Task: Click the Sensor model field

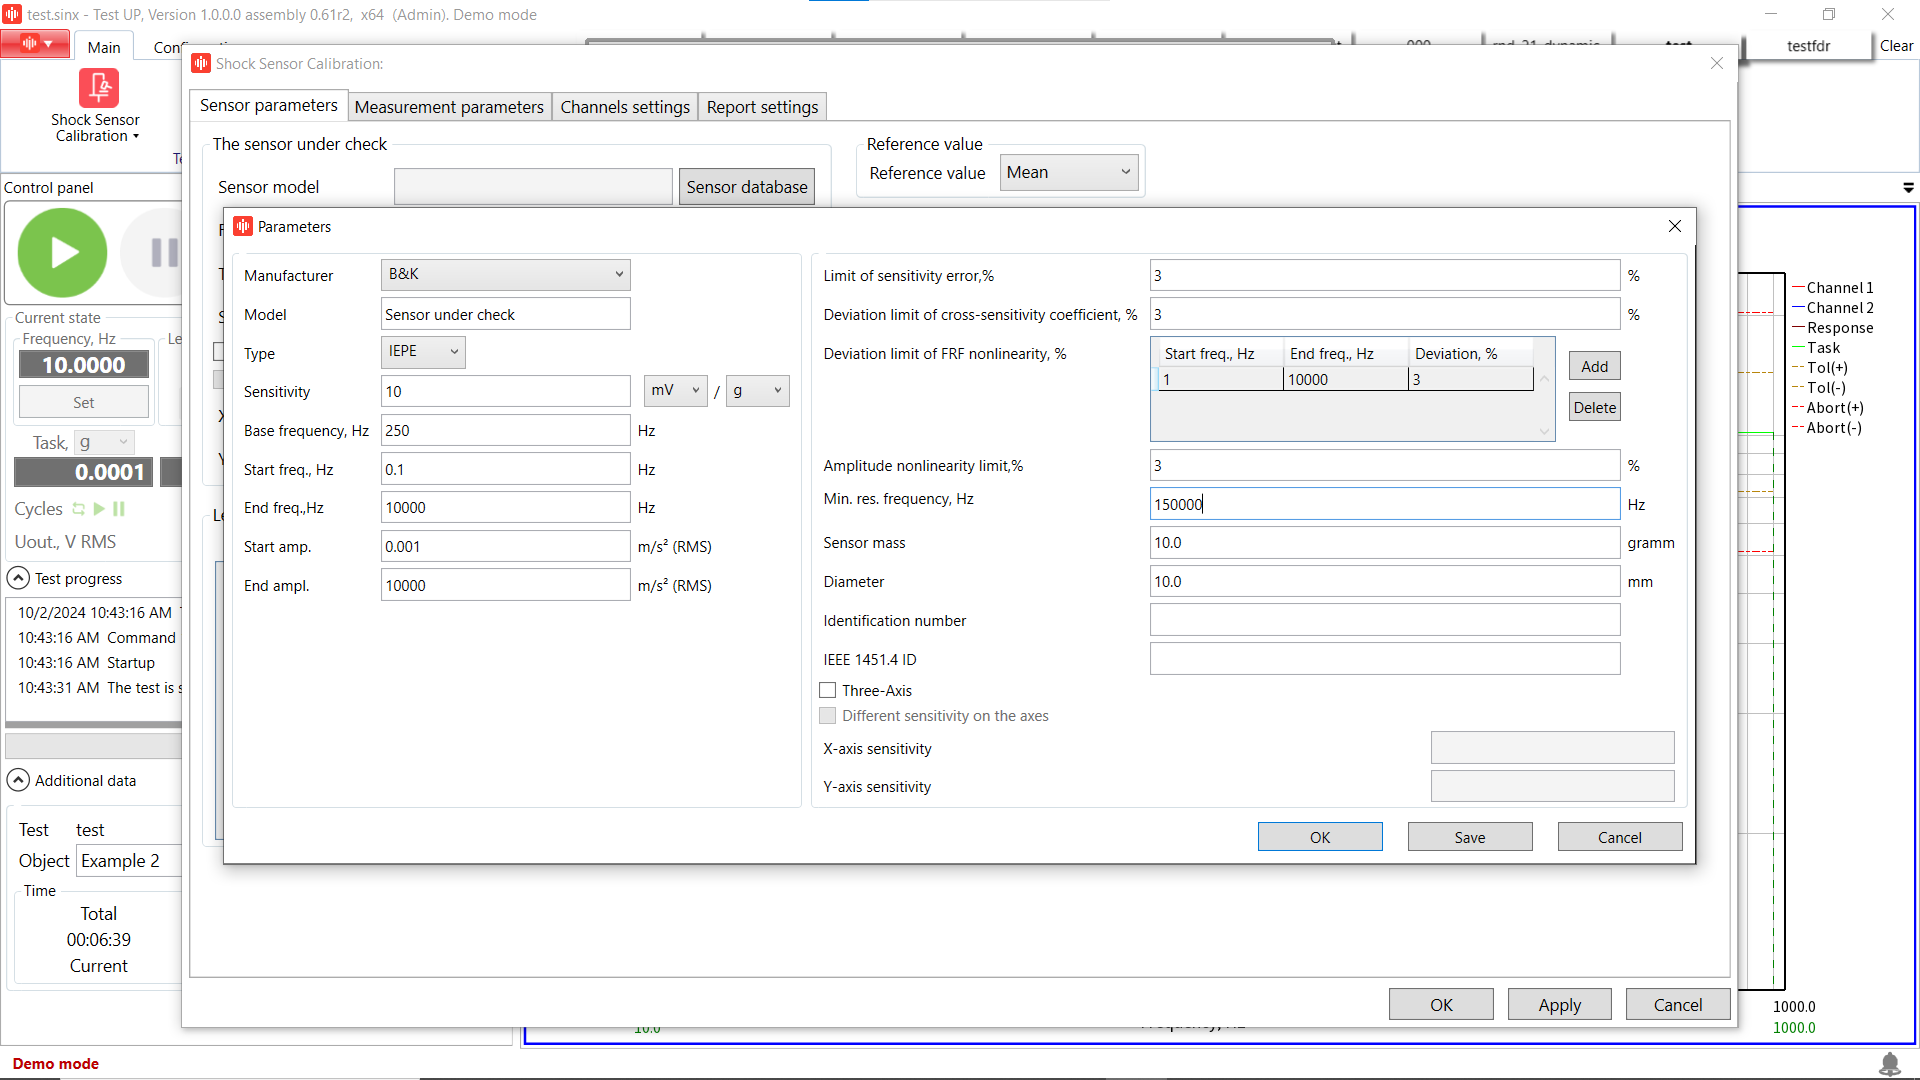Action: (533, 187)
